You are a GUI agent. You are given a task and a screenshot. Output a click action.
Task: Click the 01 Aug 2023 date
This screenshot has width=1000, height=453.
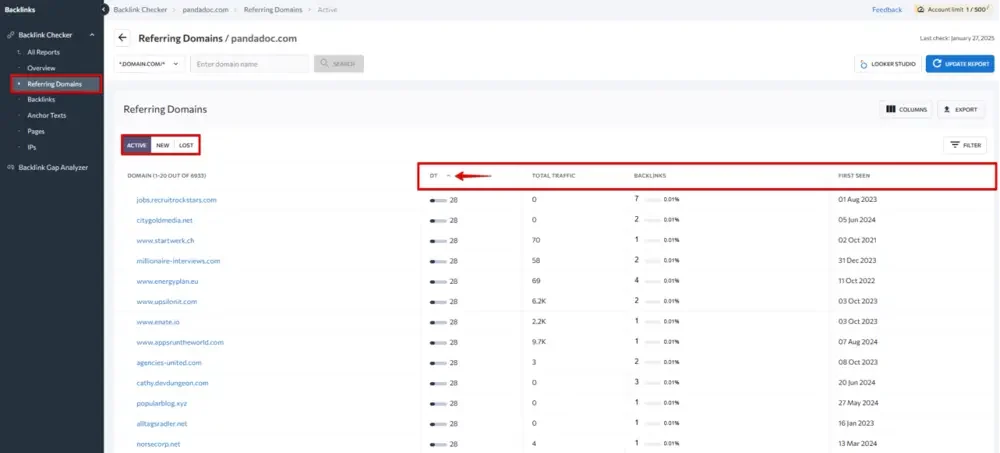(x=857, y=200)
